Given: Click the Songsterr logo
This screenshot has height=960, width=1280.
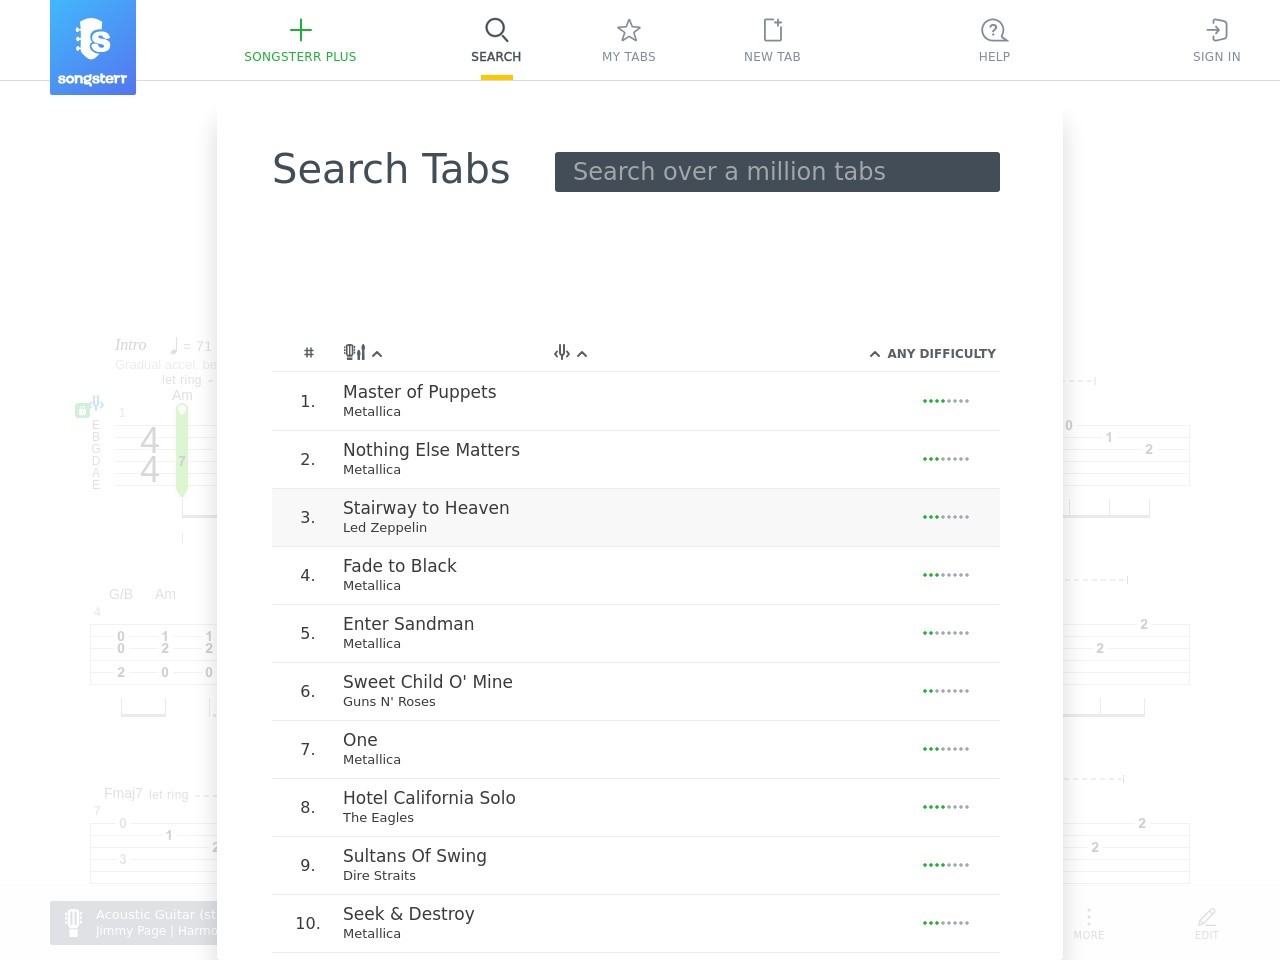Looking at the screenshot, I should click(x=93, y=47).
